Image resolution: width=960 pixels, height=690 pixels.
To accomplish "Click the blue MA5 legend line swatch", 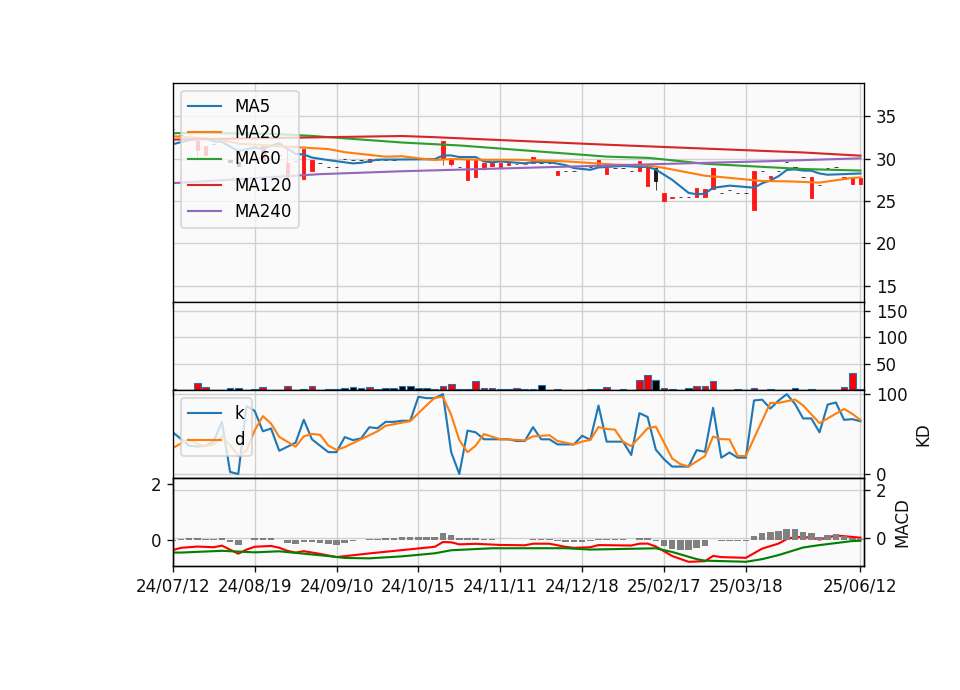I will [x=204, y=106].
